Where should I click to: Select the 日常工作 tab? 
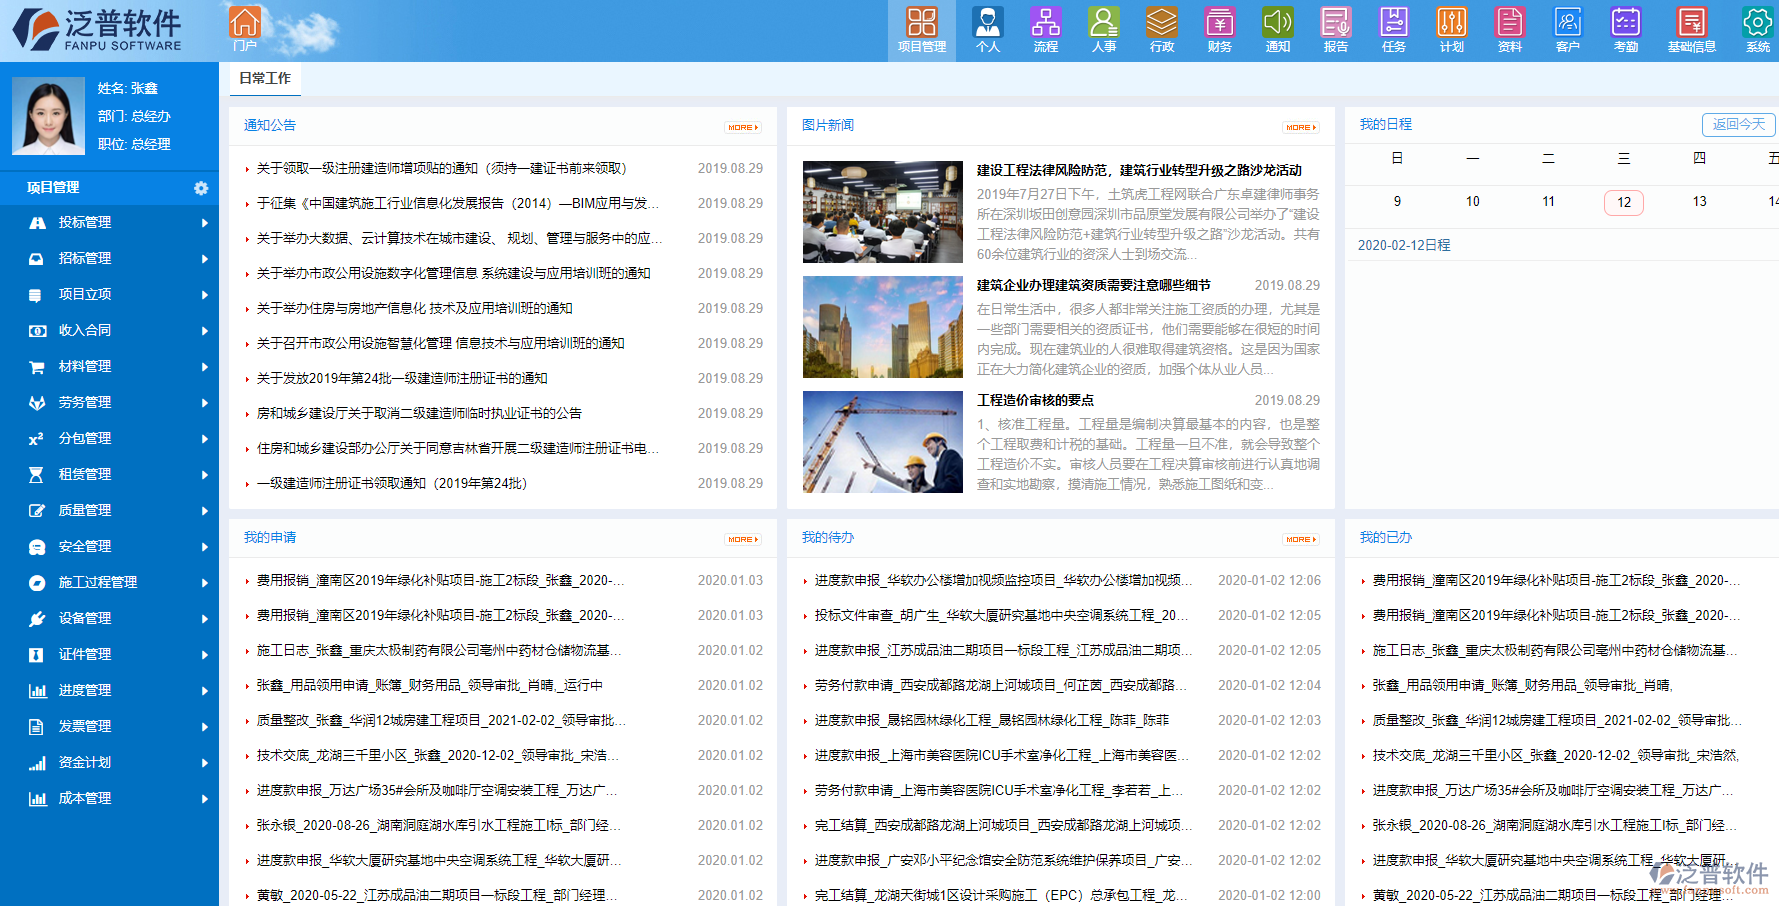265,78
